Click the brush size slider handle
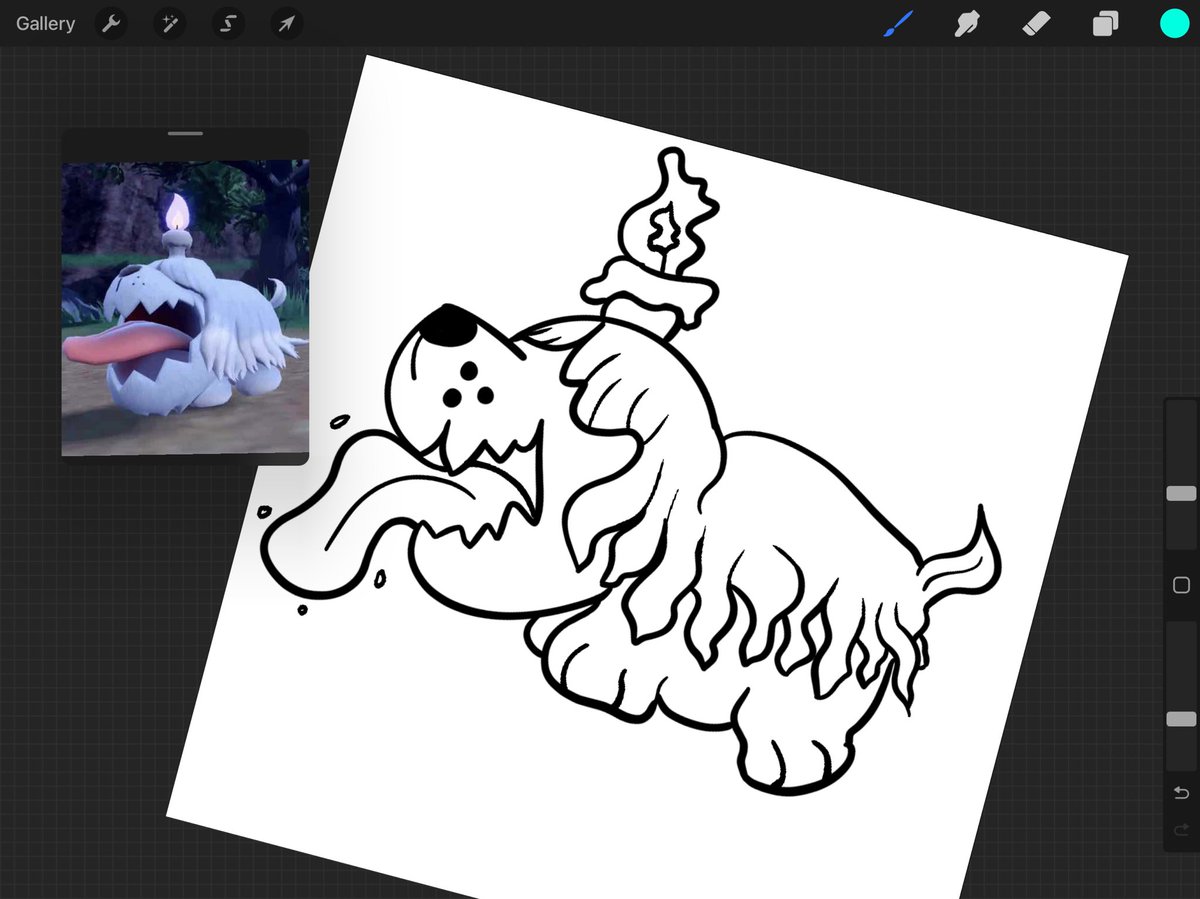Viewport: 1200px width, 899px height. click(1181, 494)
